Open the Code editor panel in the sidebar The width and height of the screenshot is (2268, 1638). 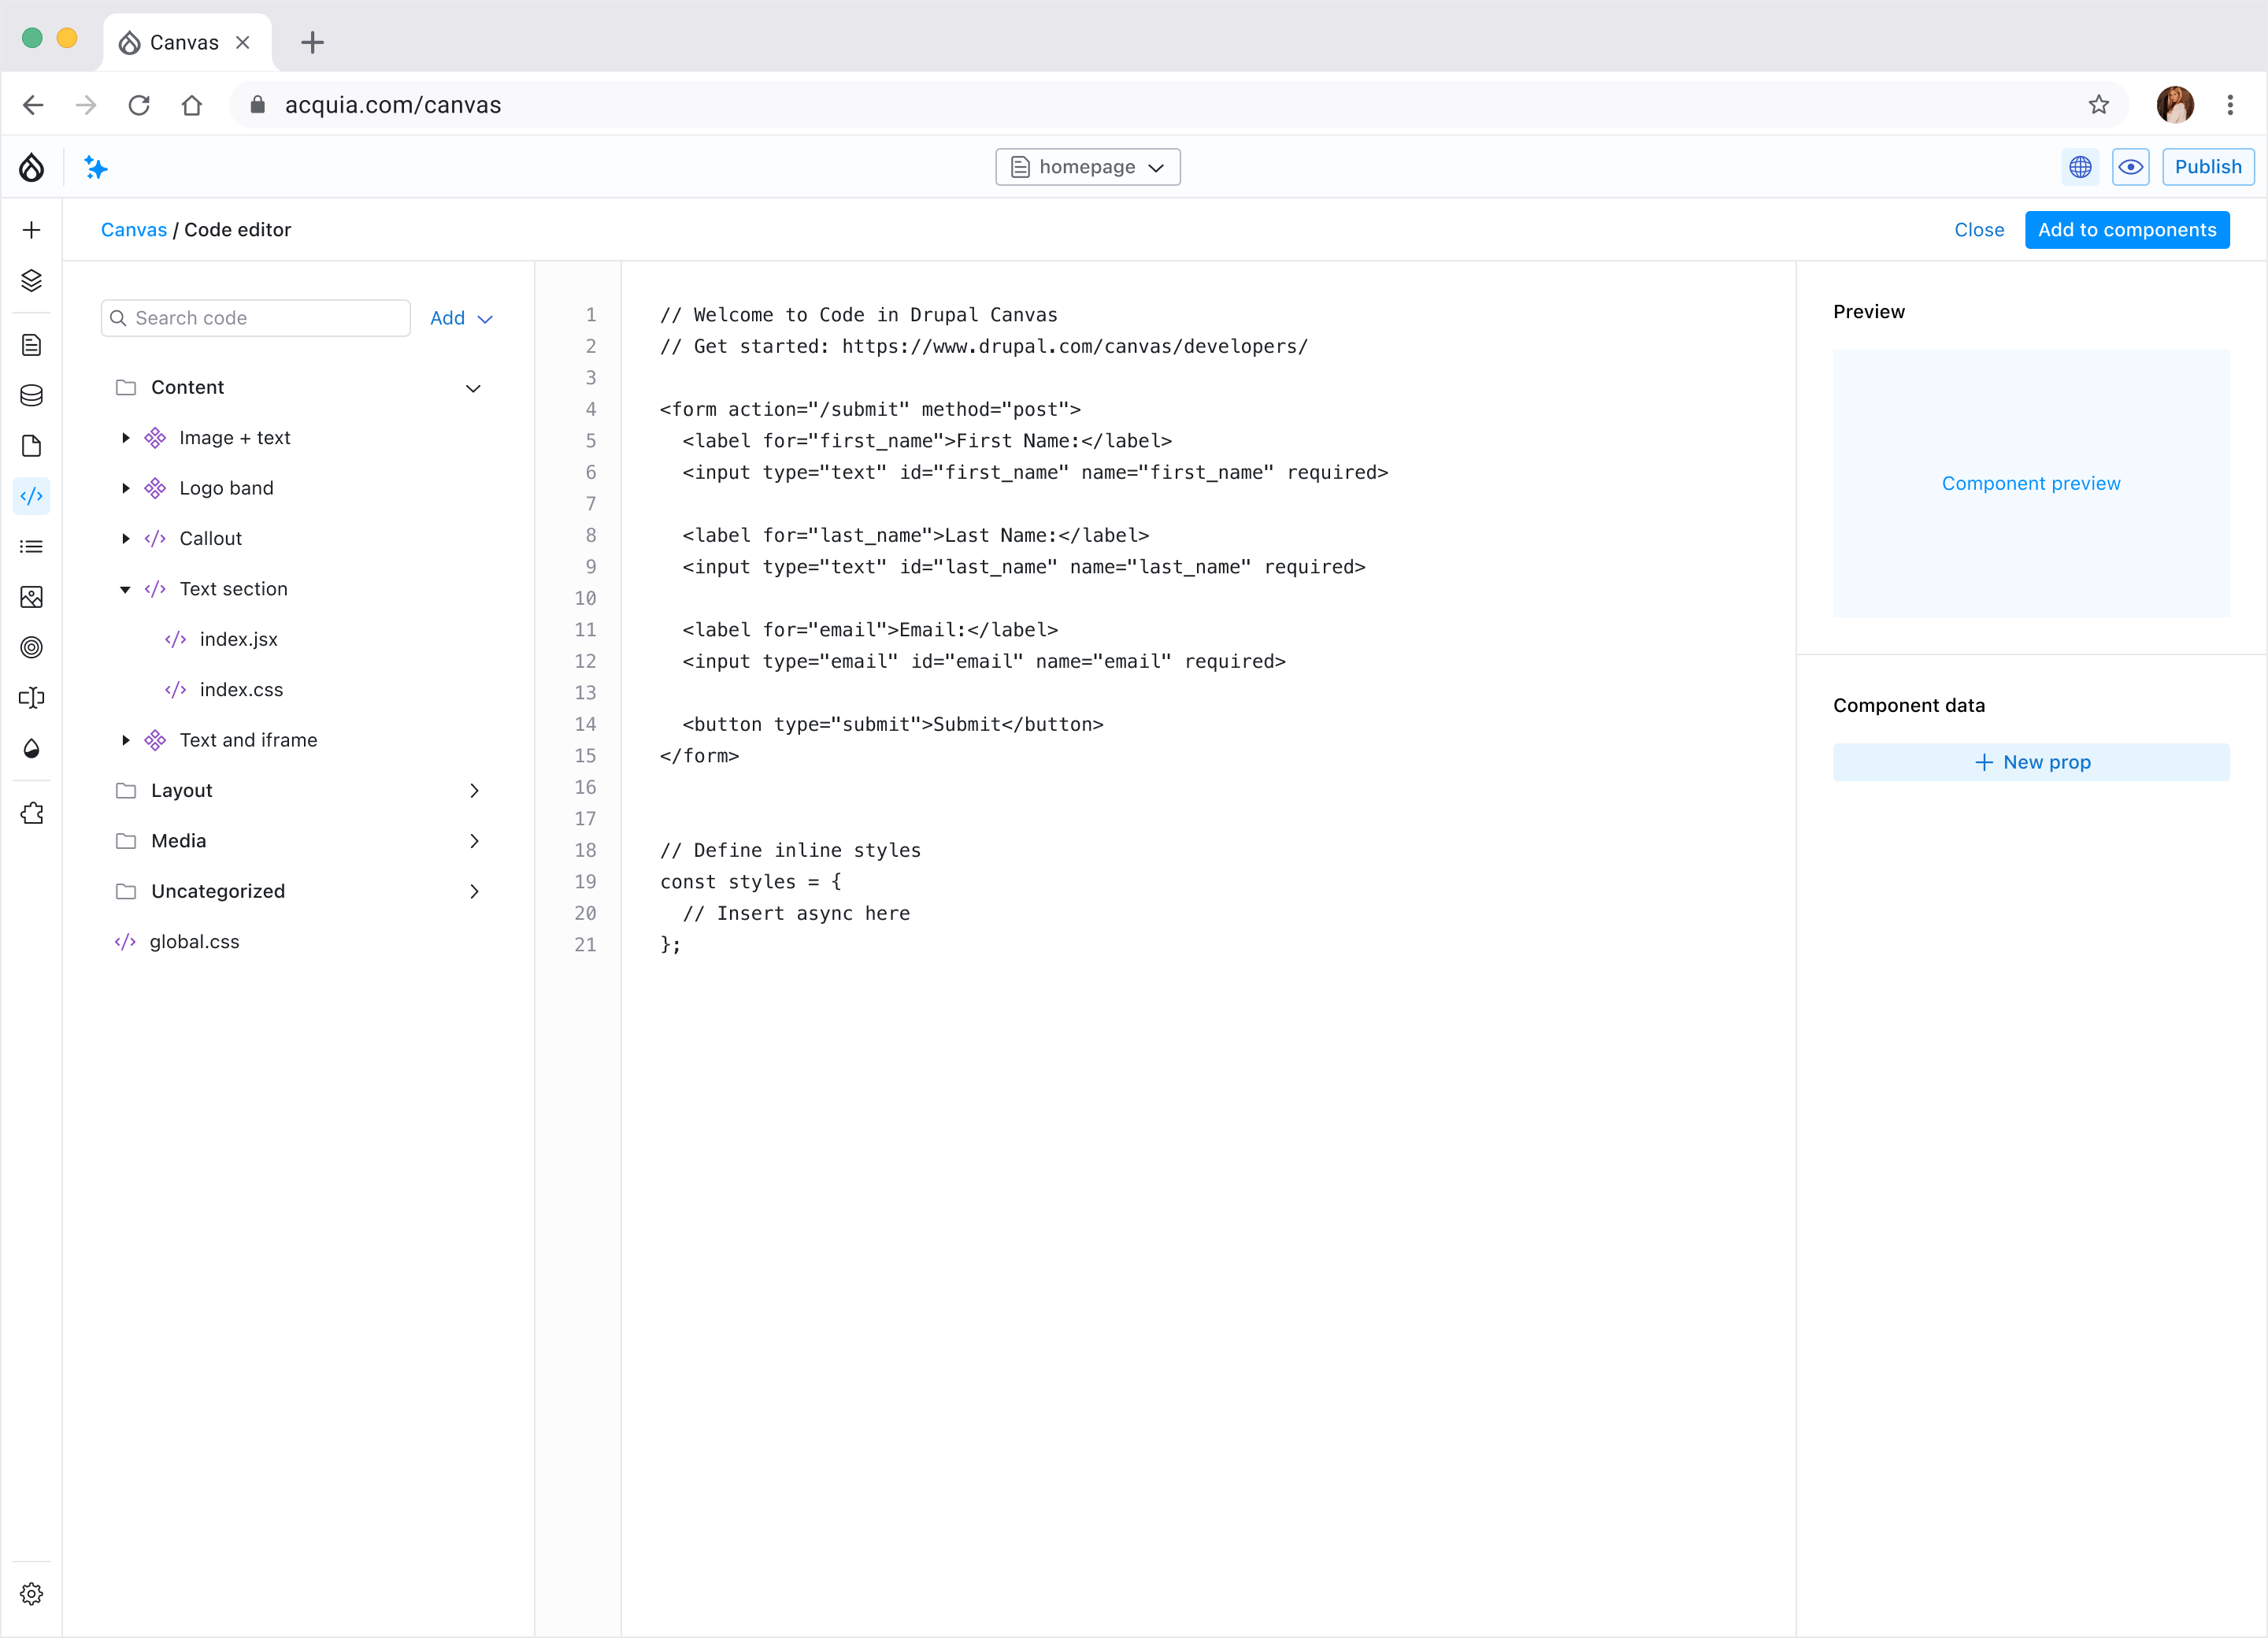31,496
